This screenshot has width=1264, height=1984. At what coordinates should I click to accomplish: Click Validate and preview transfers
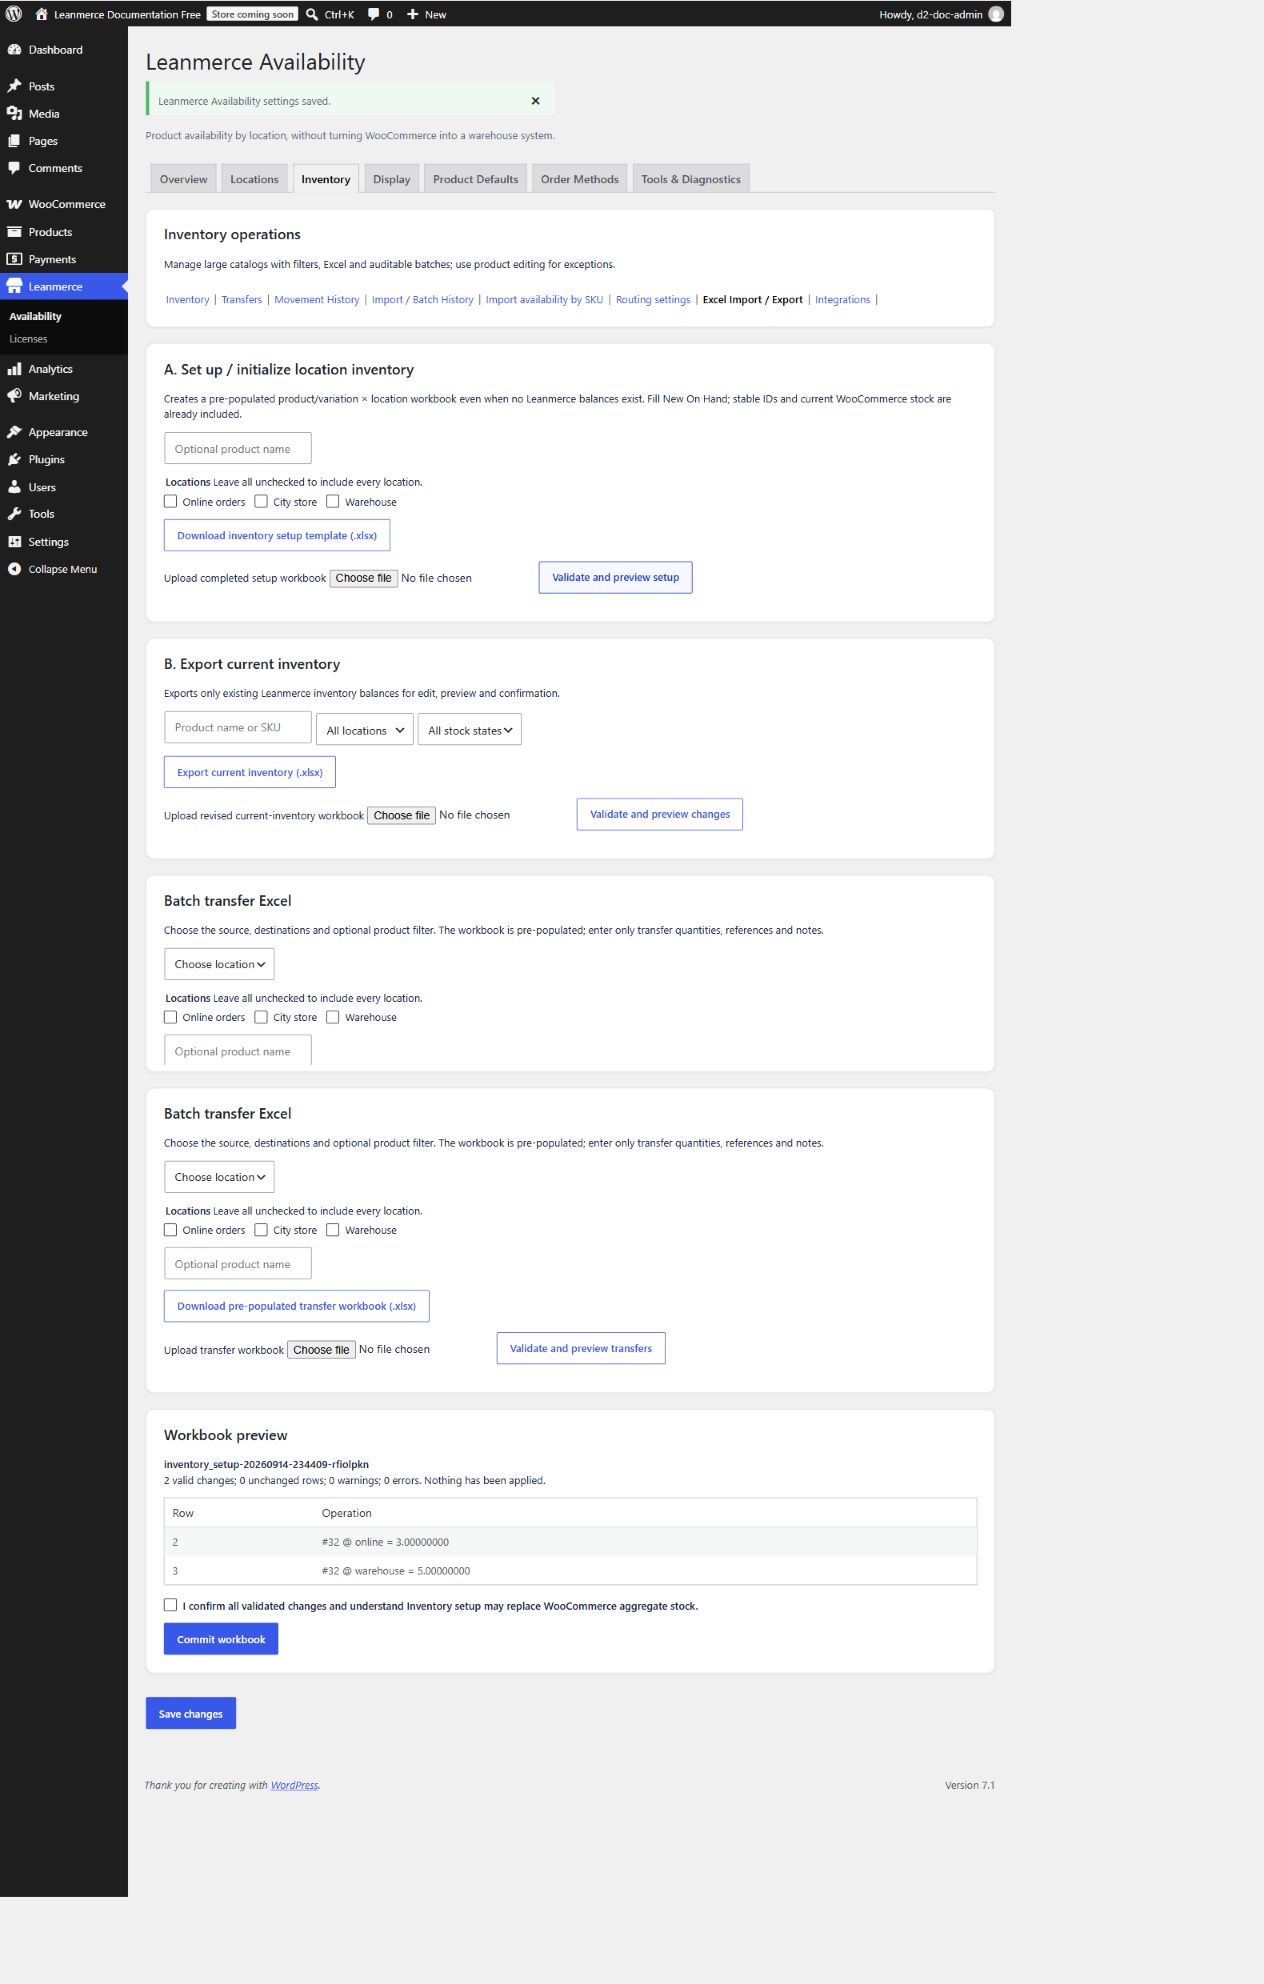[x=581, y=1348]
